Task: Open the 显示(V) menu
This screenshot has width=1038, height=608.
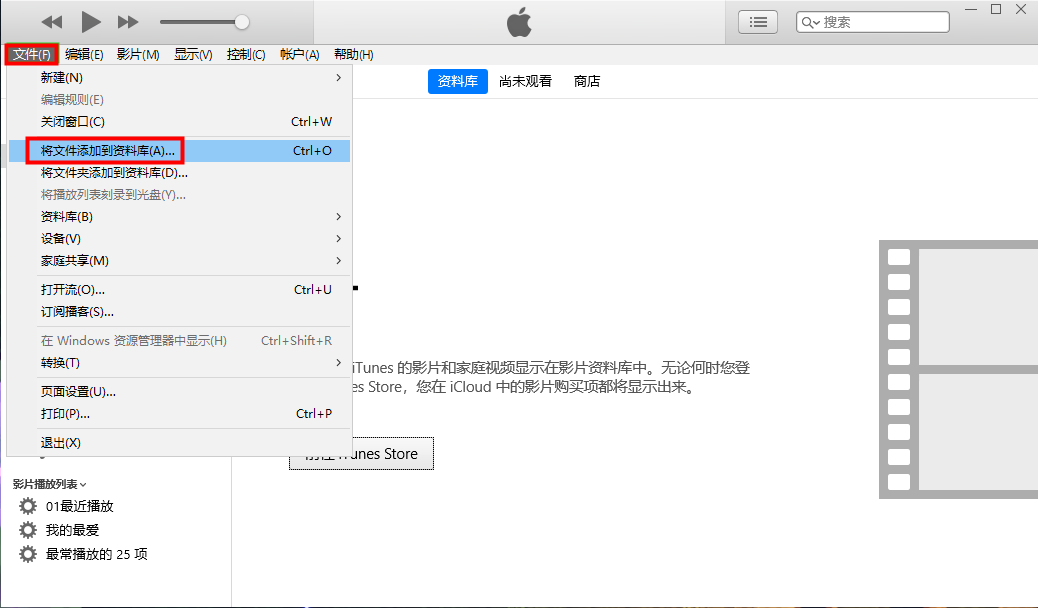Action: tap(193, 54)
